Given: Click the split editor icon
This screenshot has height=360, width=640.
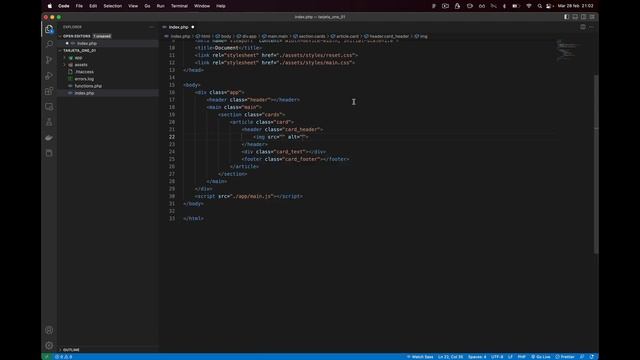Looking at the screenshot, I should [x=583, y=27].
